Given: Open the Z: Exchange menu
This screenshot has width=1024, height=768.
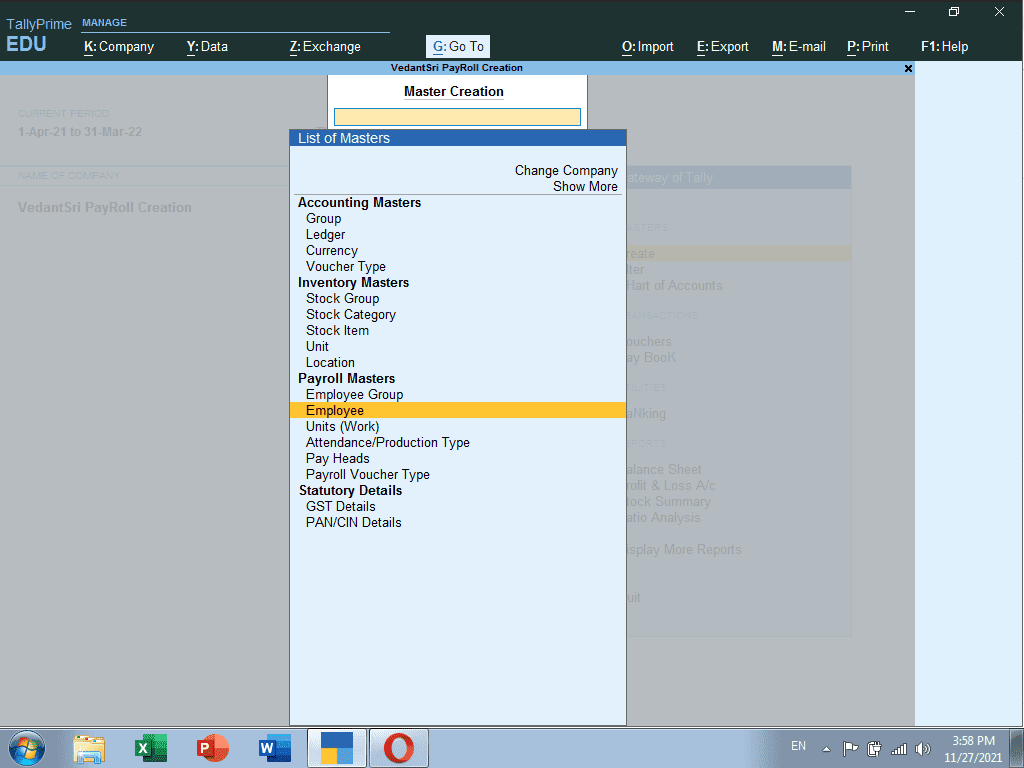Looking at the screenshot, I should 325,46.
